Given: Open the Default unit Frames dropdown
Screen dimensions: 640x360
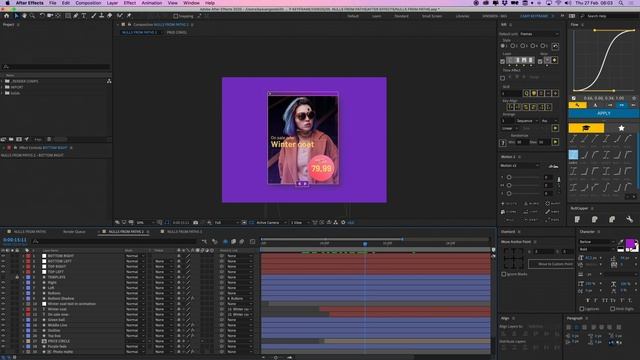Looking at the screenshot, I should point(539,34).
